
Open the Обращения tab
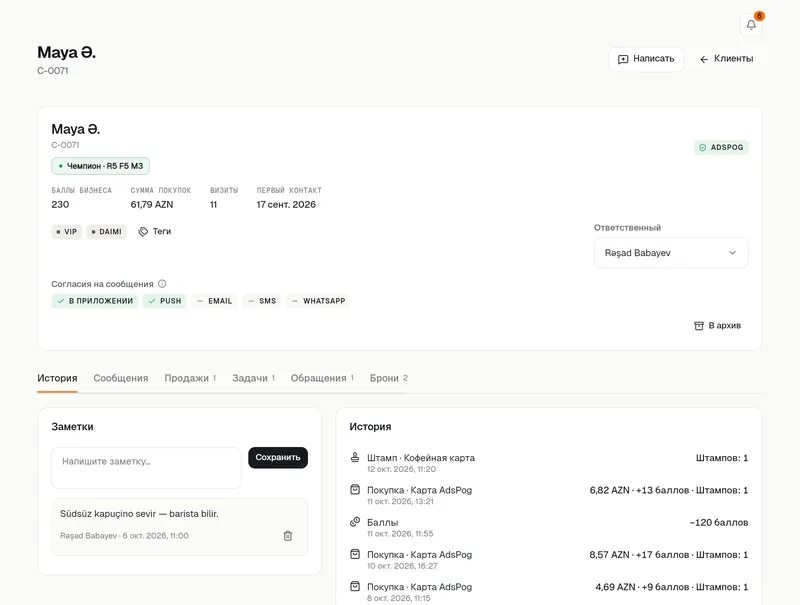click(x=322, y=378)
